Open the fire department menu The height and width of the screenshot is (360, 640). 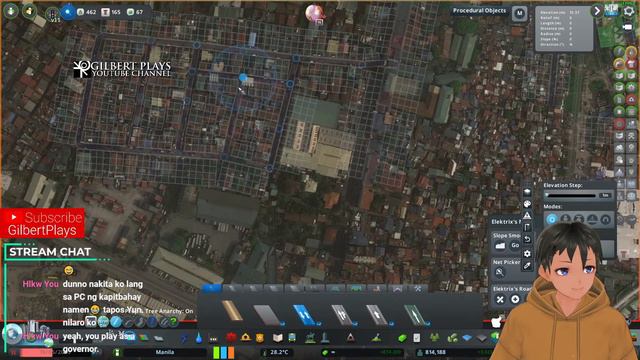(246, 338)
